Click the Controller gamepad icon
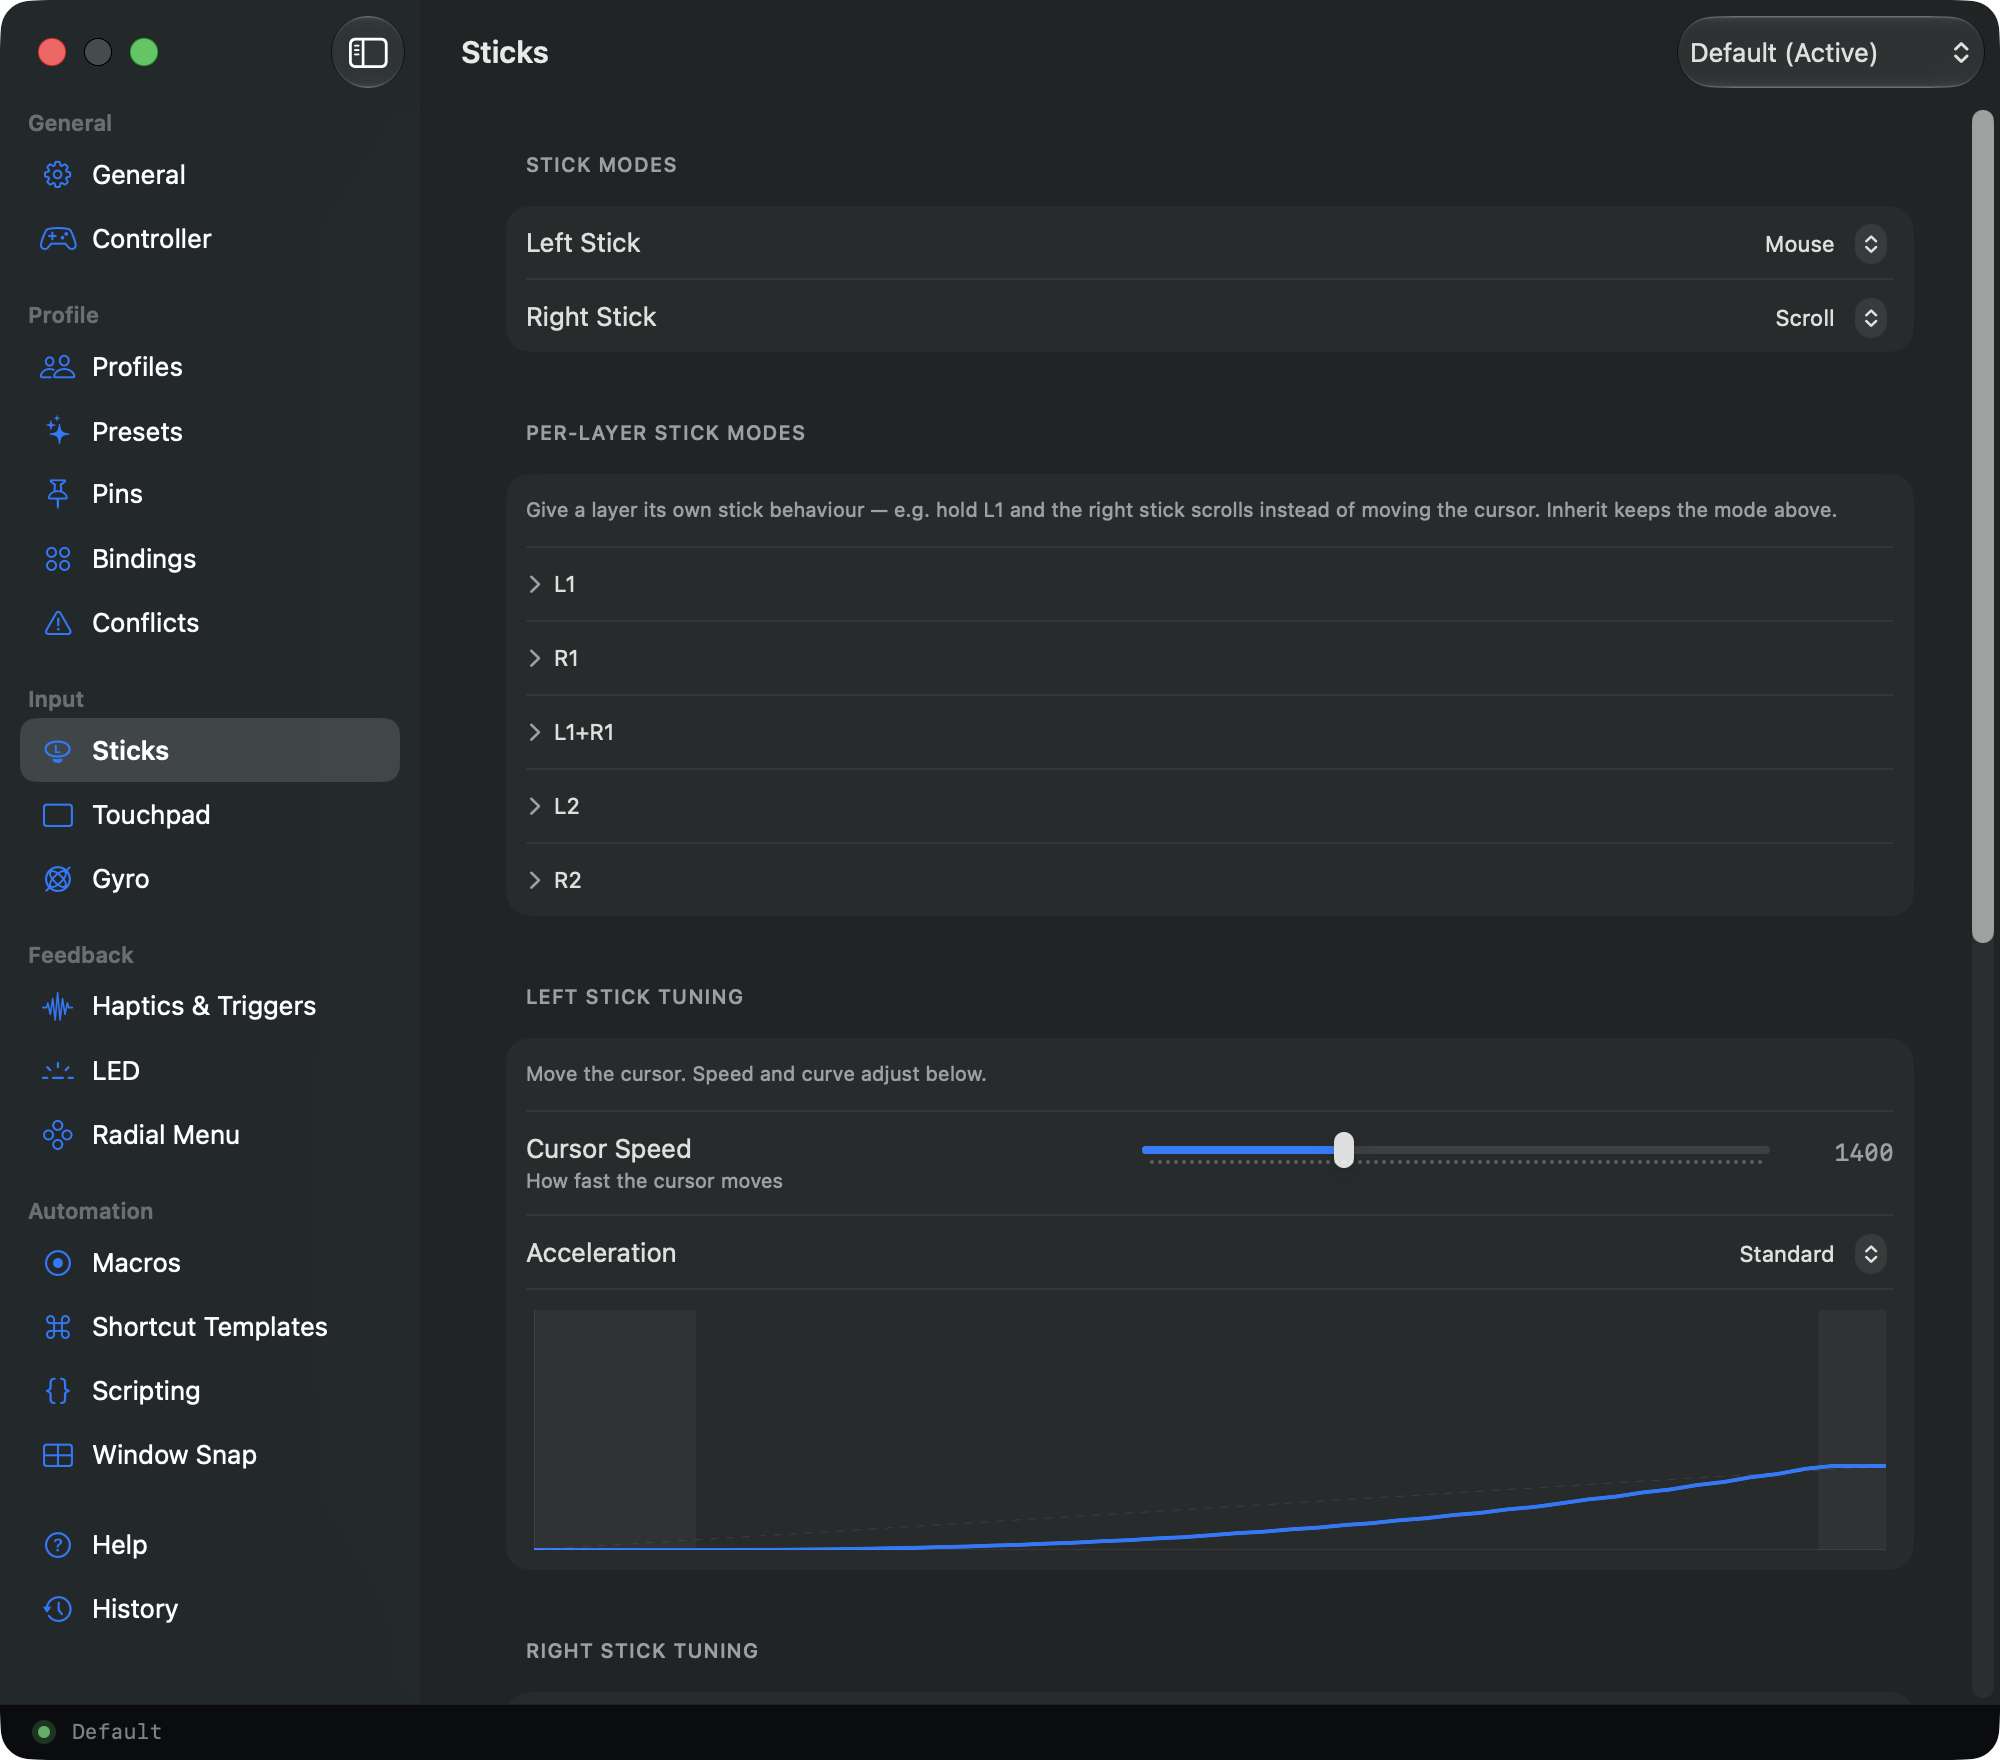 tap(58, 239)
